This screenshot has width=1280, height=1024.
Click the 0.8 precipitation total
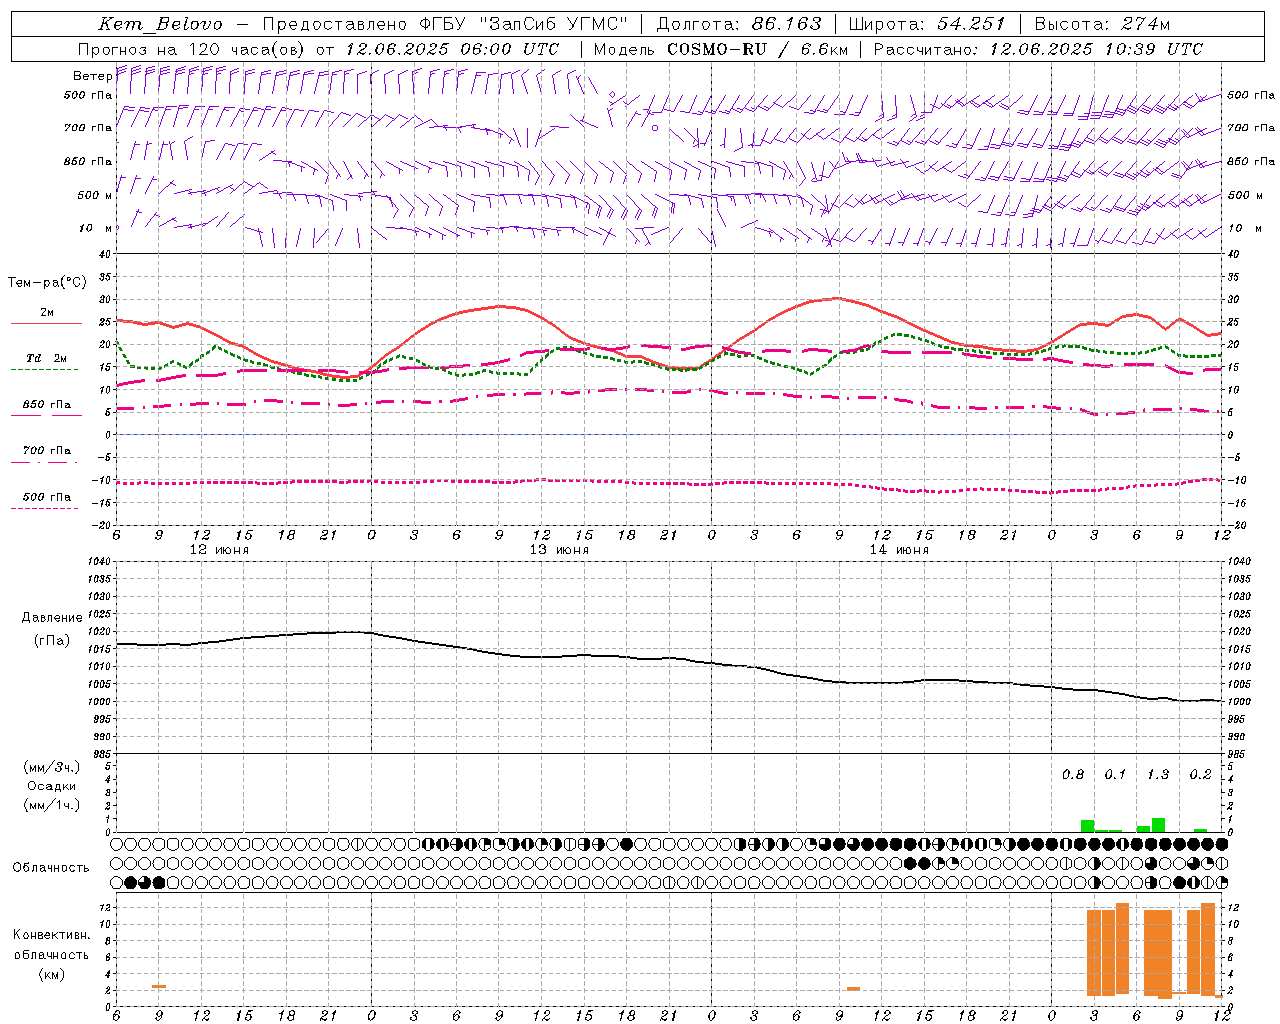click(x=1073, y=774)
